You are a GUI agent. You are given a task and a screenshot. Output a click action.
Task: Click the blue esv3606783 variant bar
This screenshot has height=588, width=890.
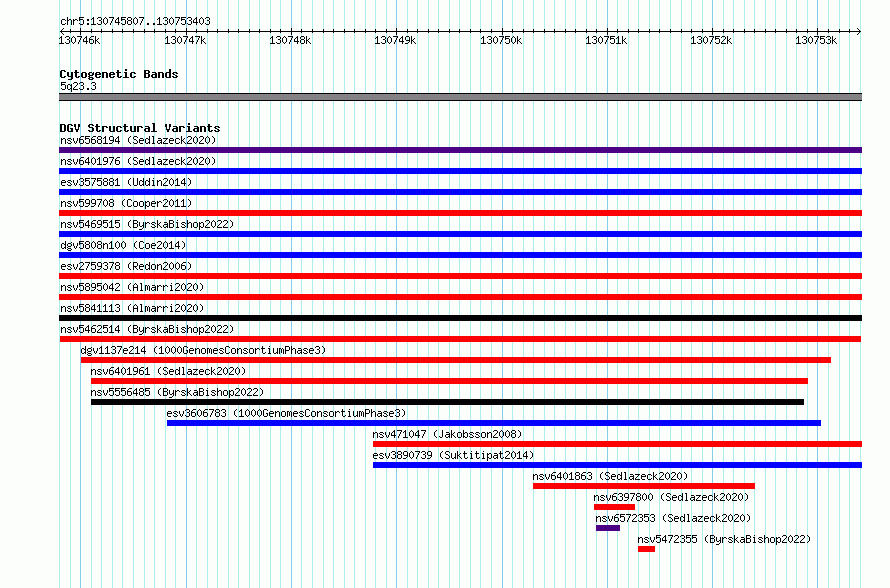pos(494,423)
